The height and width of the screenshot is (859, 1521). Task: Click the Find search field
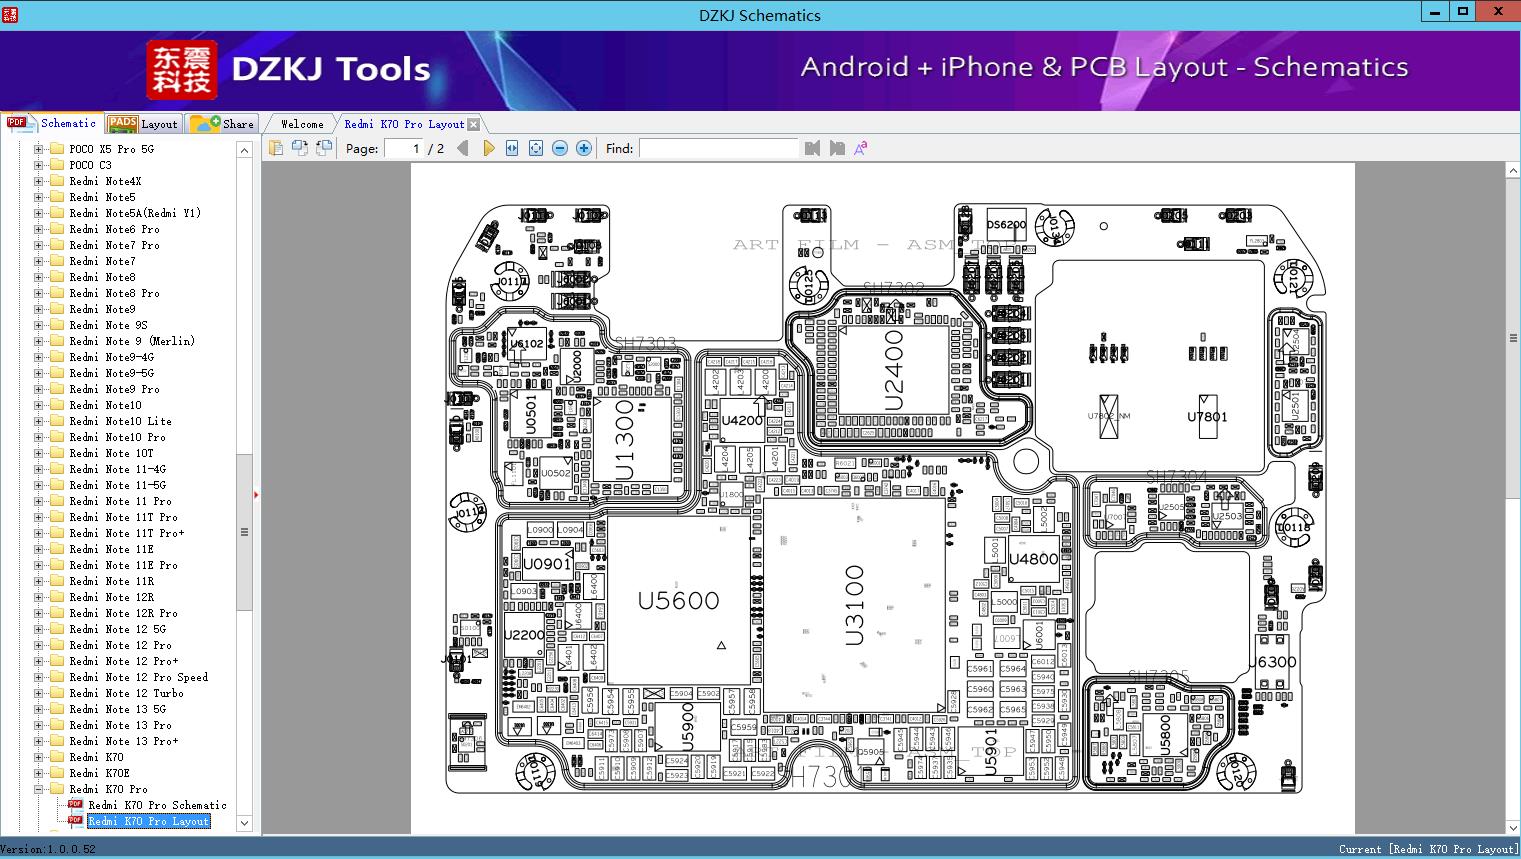[x=719, y=148]
